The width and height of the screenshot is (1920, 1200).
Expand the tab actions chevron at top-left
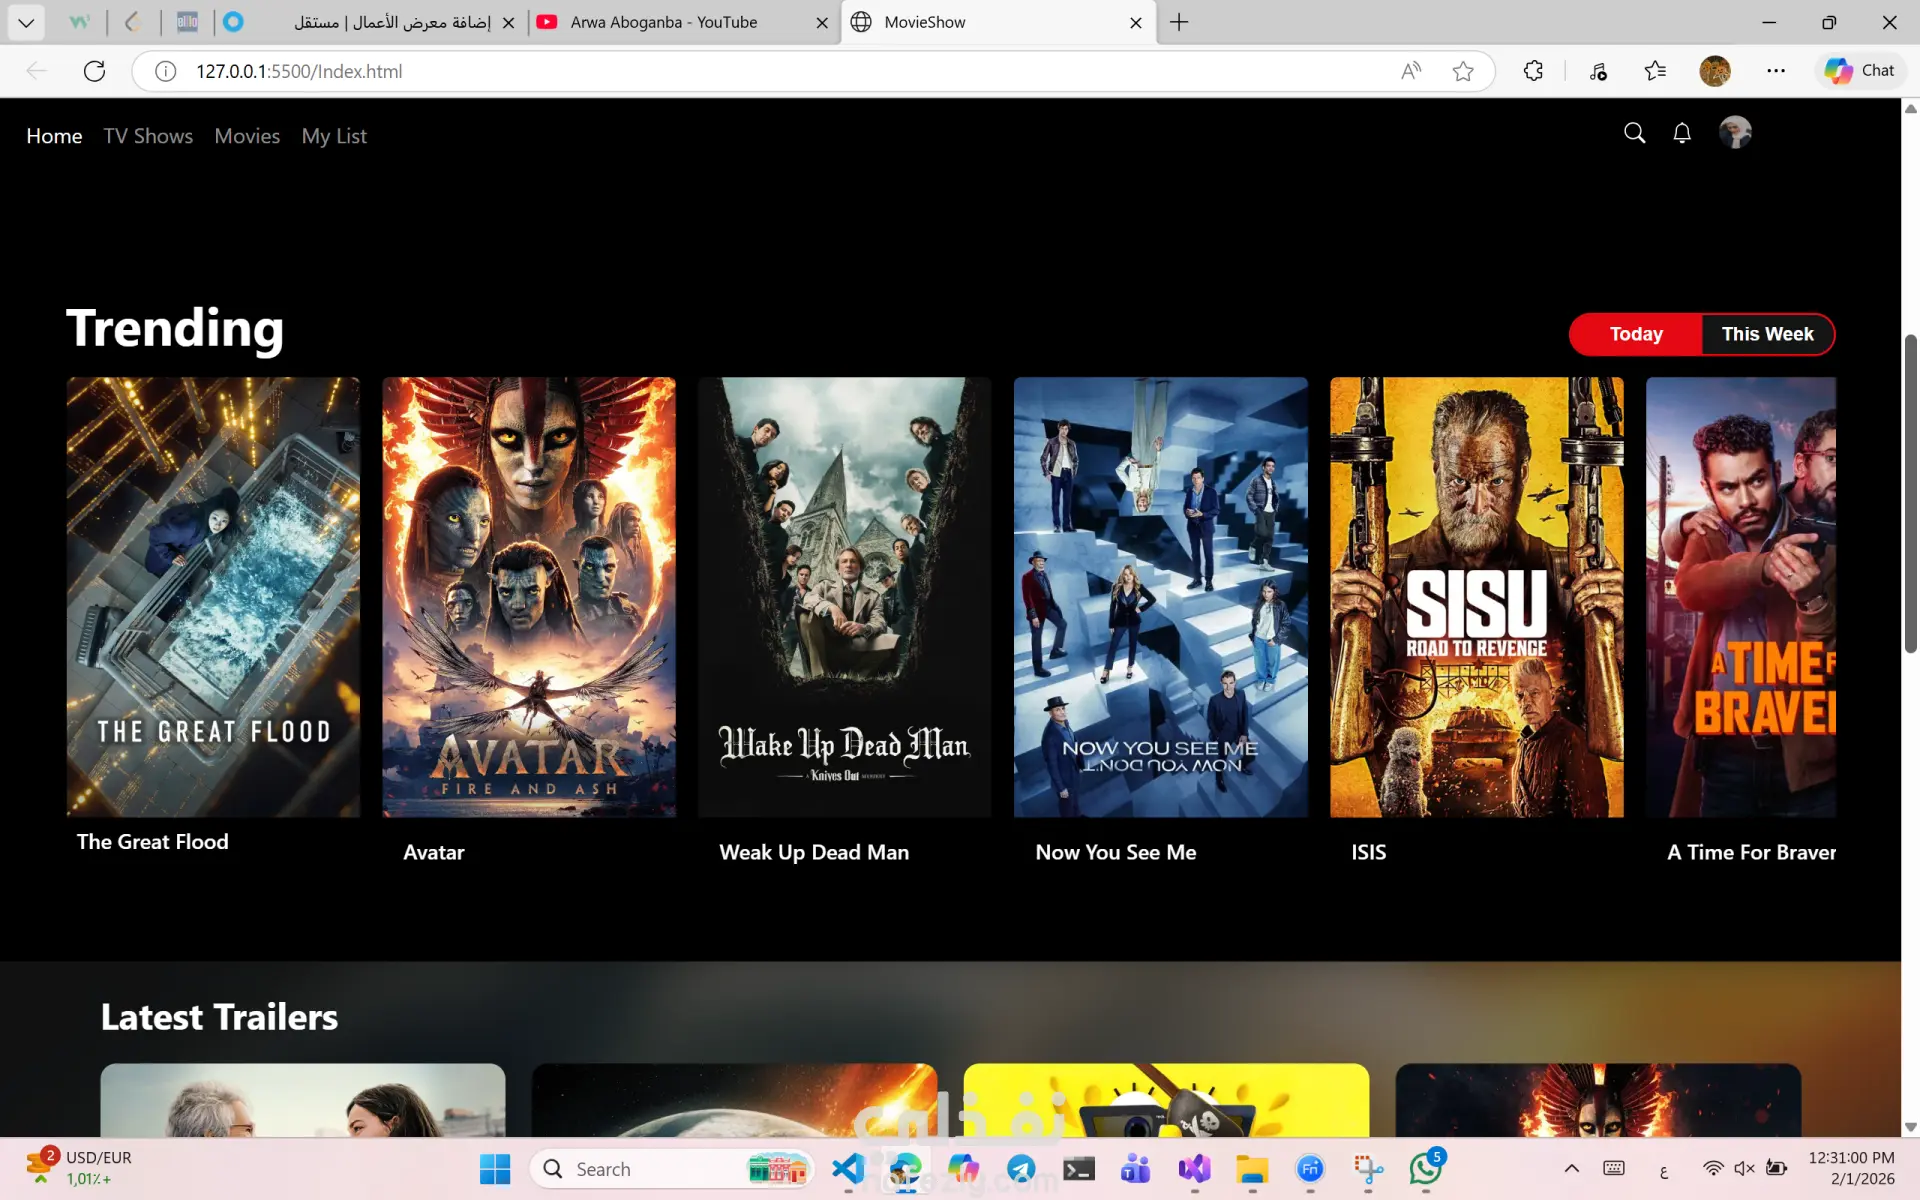pos(26,22)
